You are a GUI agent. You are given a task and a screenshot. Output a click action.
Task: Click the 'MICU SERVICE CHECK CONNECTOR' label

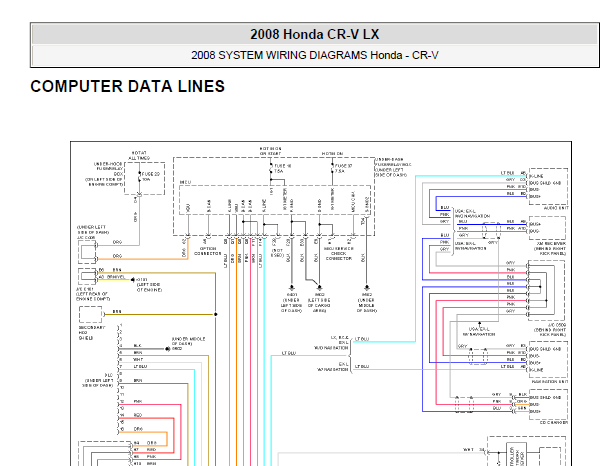[338, 253]
